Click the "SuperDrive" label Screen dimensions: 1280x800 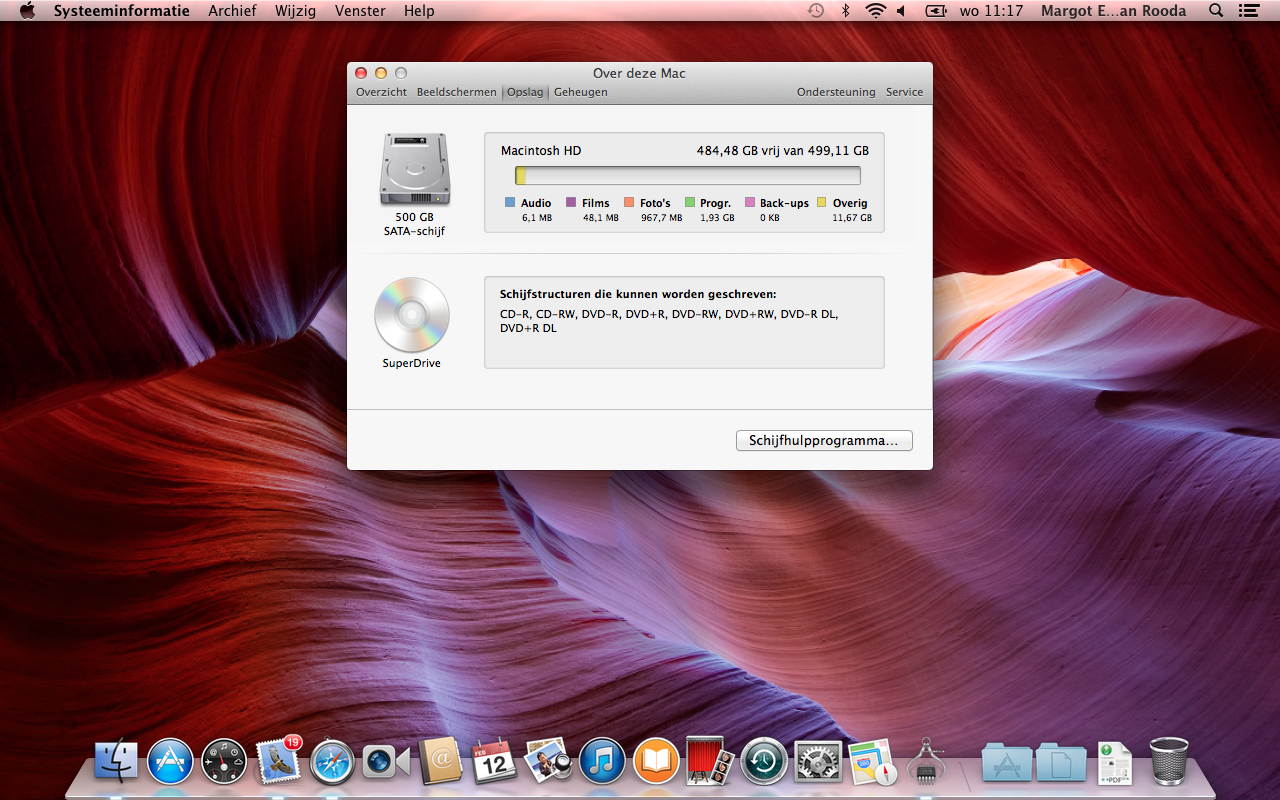[412, 363]
